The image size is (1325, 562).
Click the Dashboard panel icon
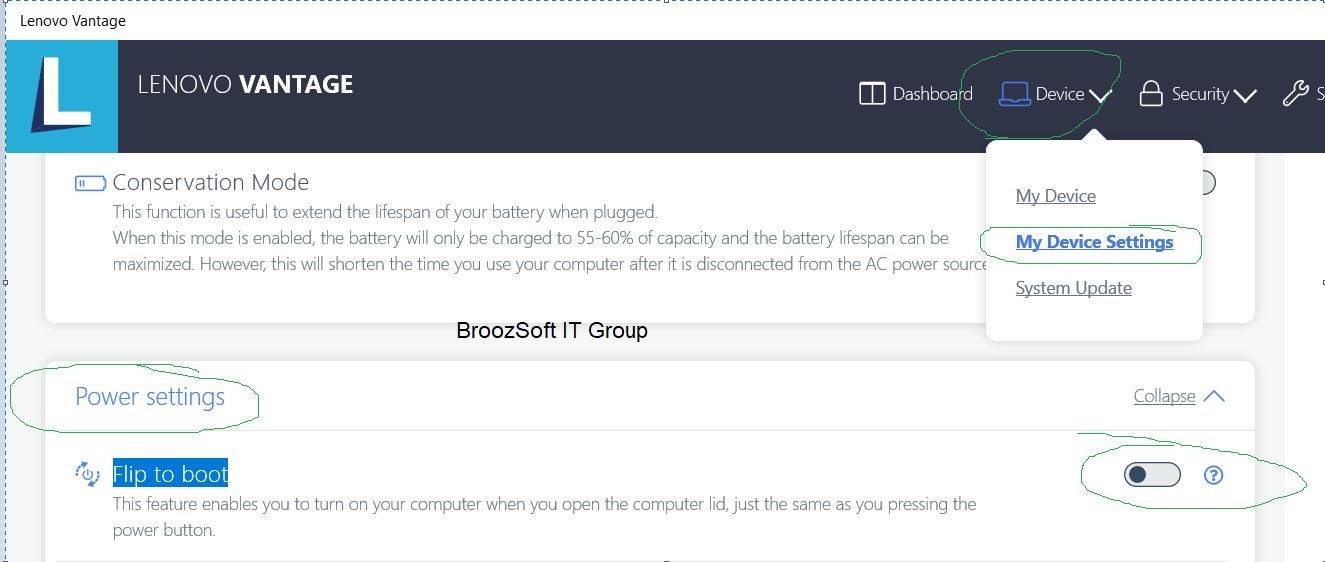pyautogui.click(x=872, y=94)
